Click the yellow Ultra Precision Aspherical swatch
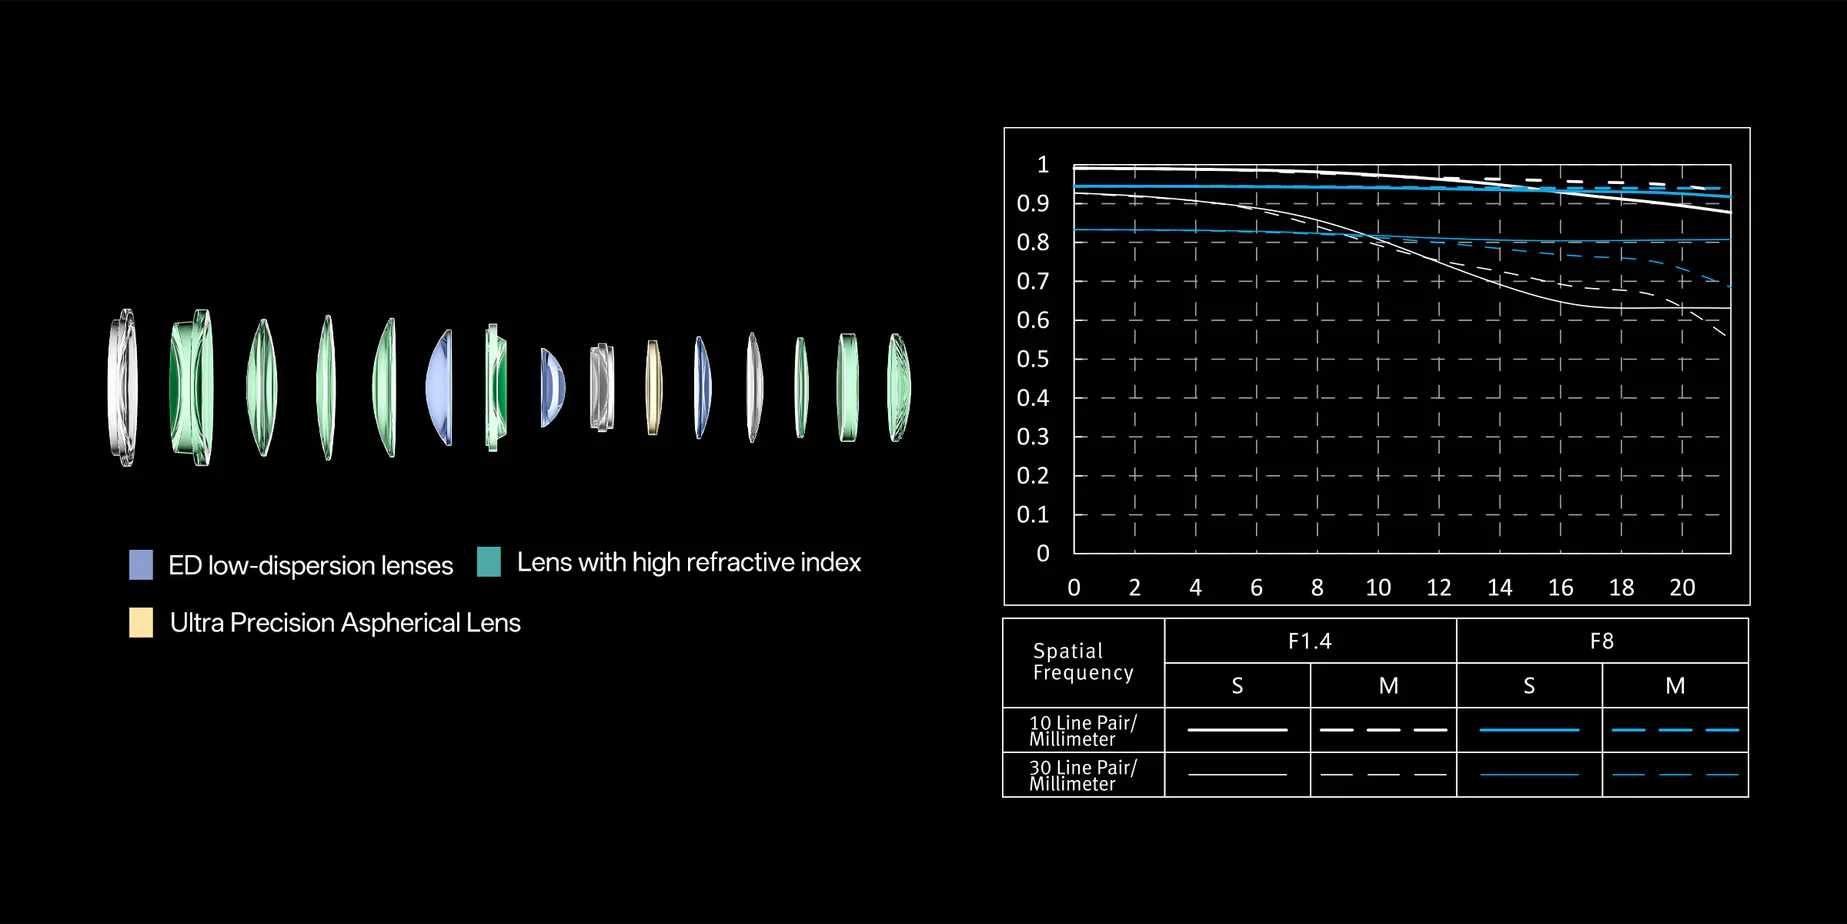The image size is (1847, 924). [x=141, y=623]
